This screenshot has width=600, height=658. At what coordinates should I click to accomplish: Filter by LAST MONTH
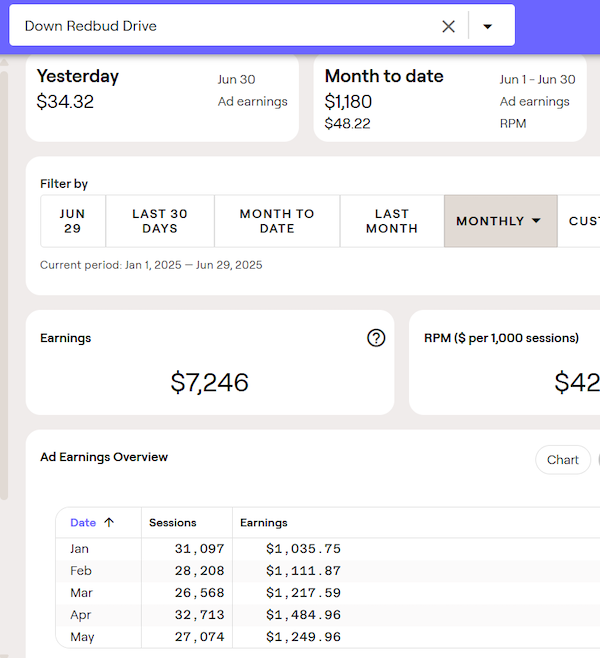pos(392,221)
